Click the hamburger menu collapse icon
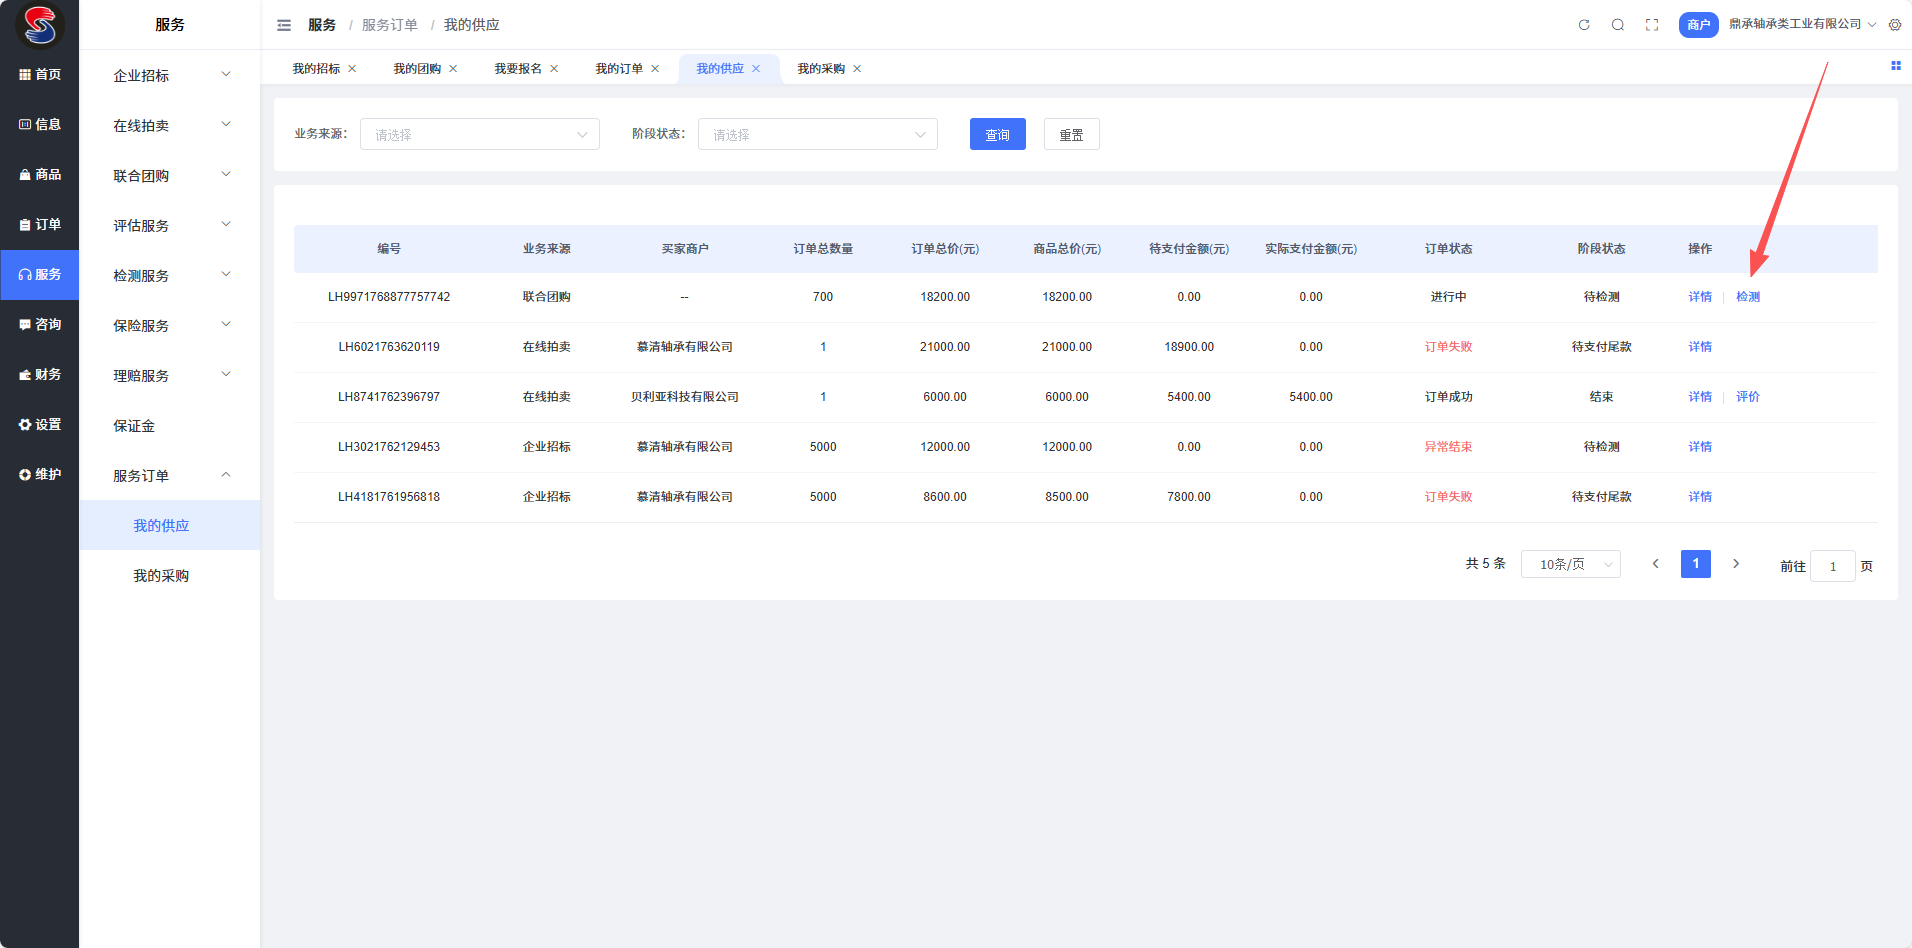 point(284,25)
